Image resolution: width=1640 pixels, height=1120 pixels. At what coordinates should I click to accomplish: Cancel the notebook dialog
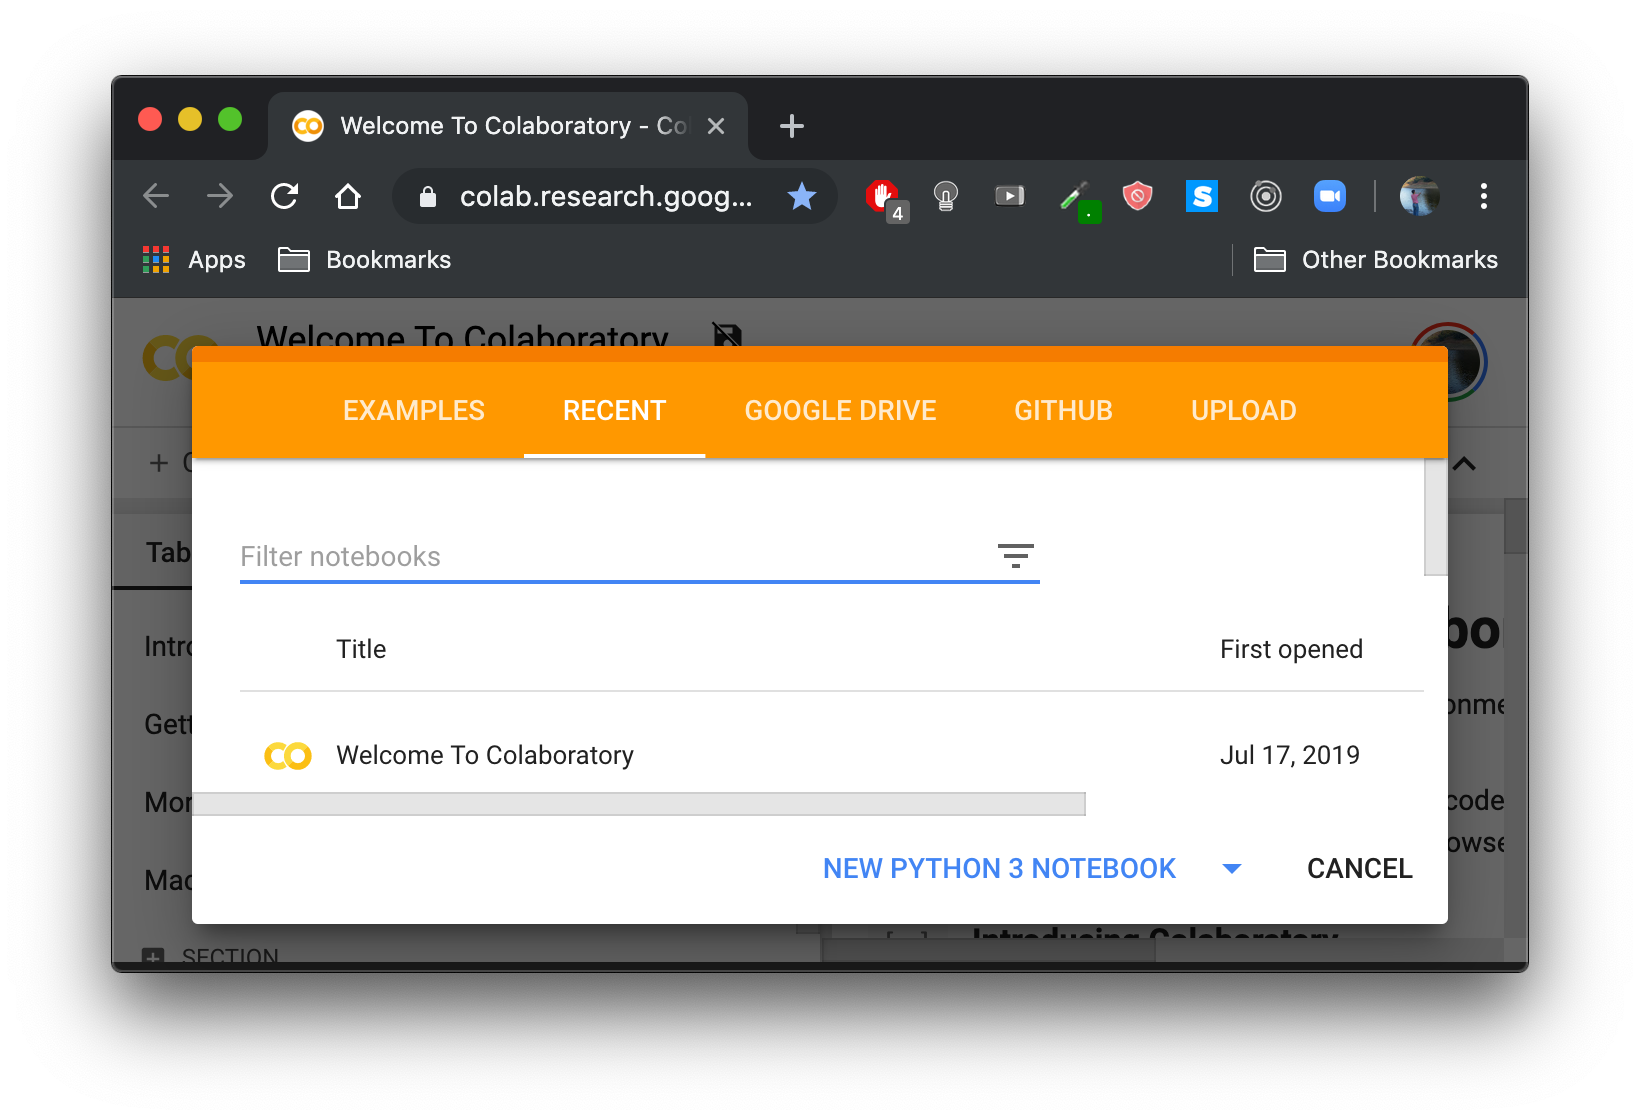pyautogui.click(x=1360, y=868)
